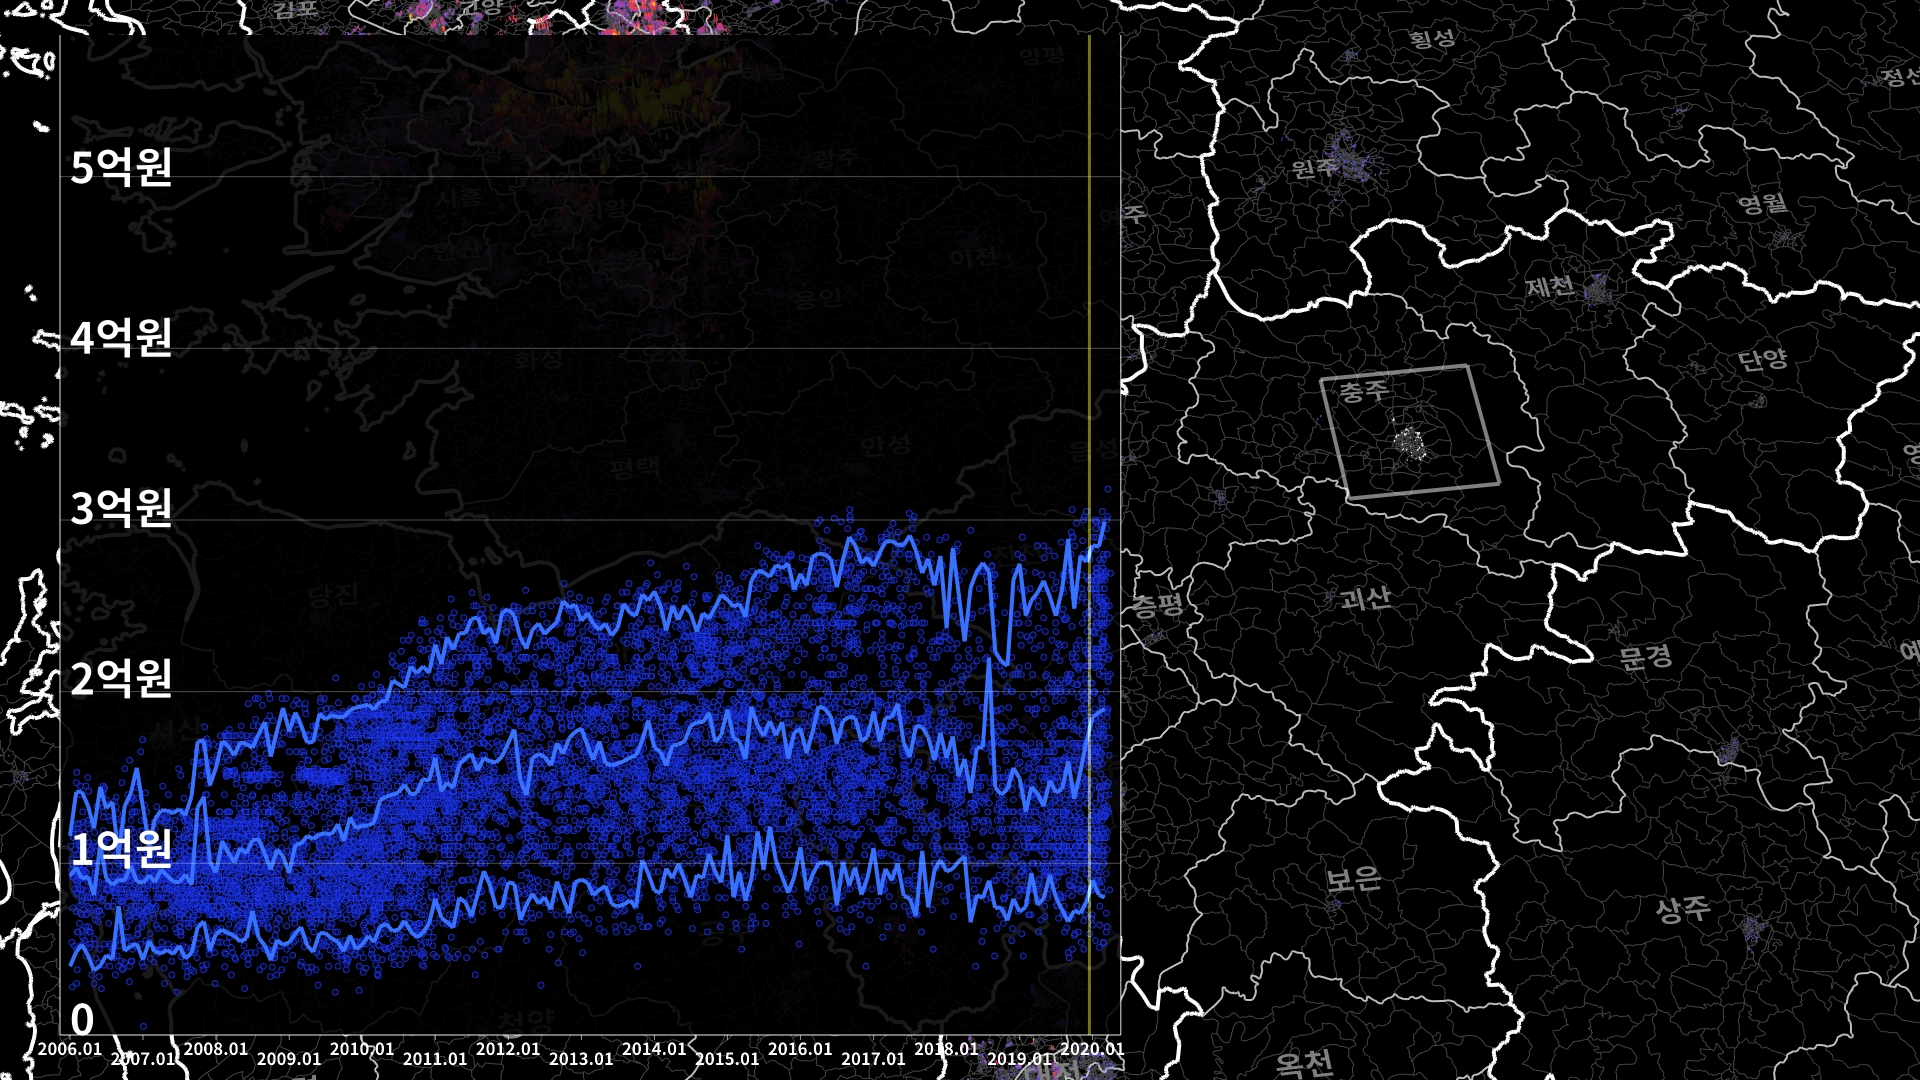Click the 문경 region label
Viewport: 1920px width, 1080px height.
point(1645,657)
